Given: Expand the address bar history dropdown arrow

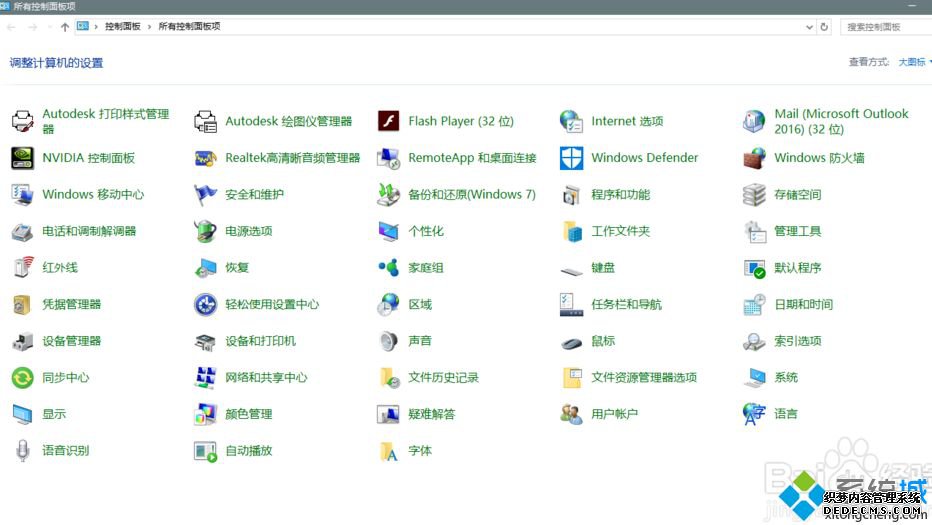Looking at the screenshot, I should pos(809,27).
